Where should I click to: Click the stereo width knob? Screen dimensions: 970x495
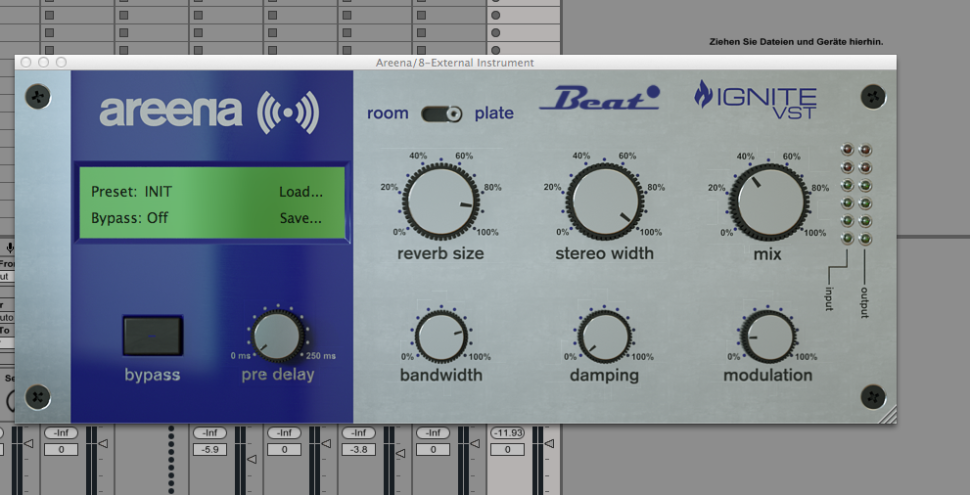coord(604,201)
